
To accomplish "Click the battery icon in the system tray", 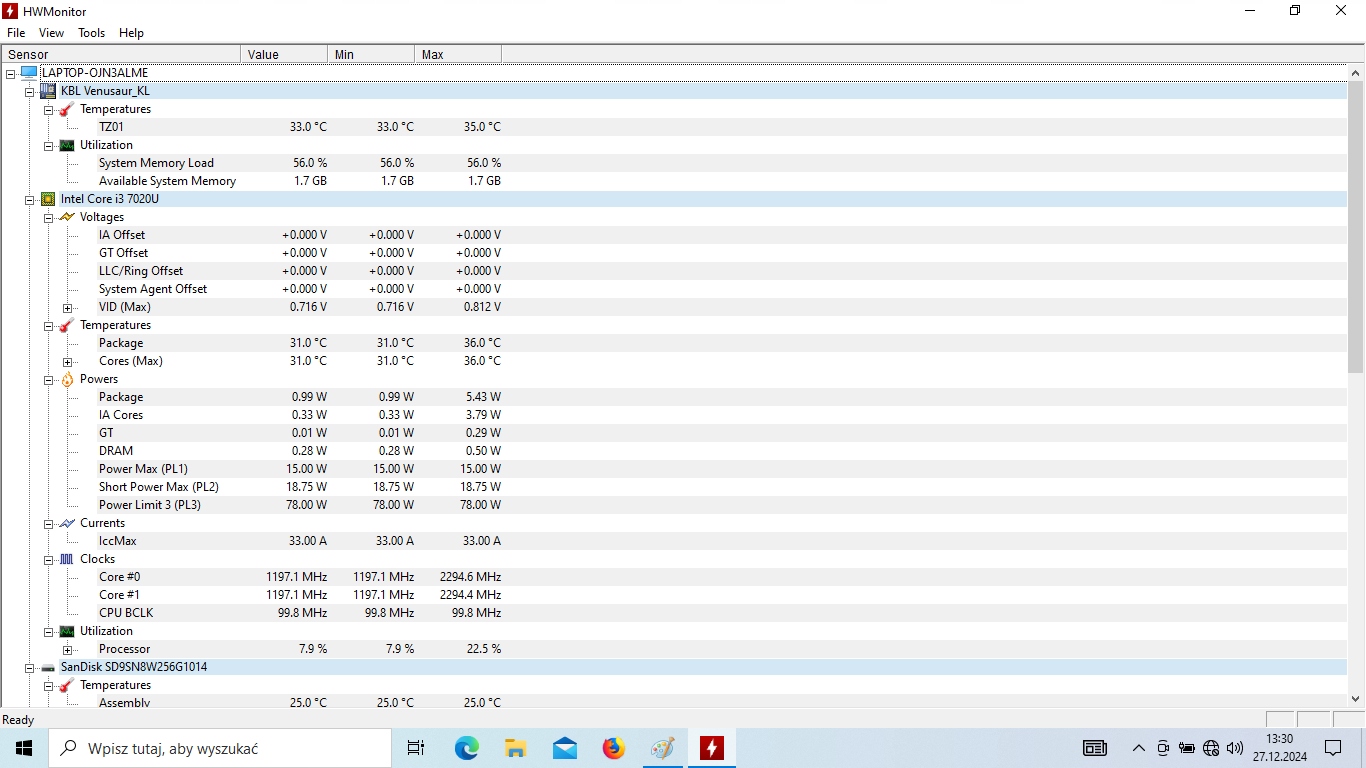I will click(x=1187, y=748).
